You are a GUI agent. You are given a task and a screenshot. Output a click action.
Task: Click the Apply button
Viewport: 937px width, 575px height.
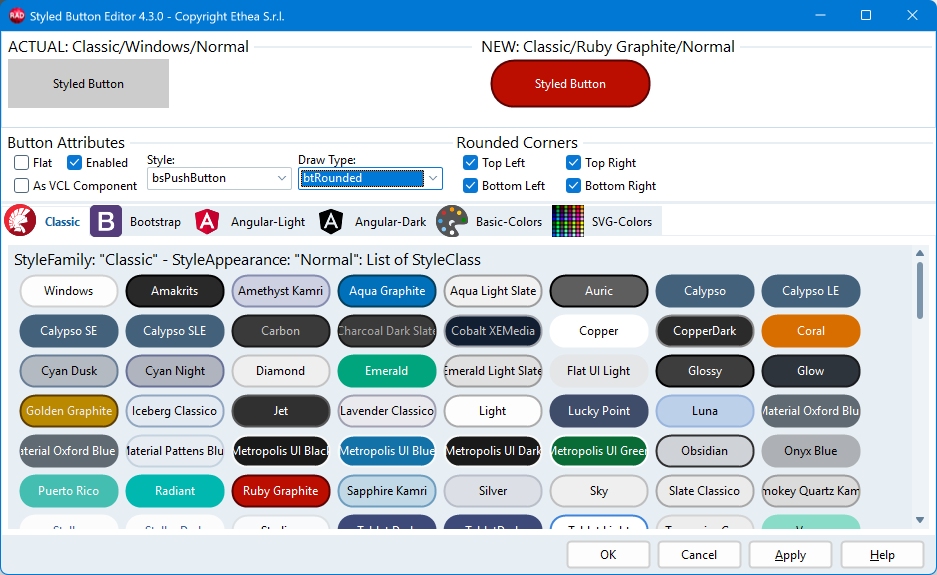[x=790, y=555]
